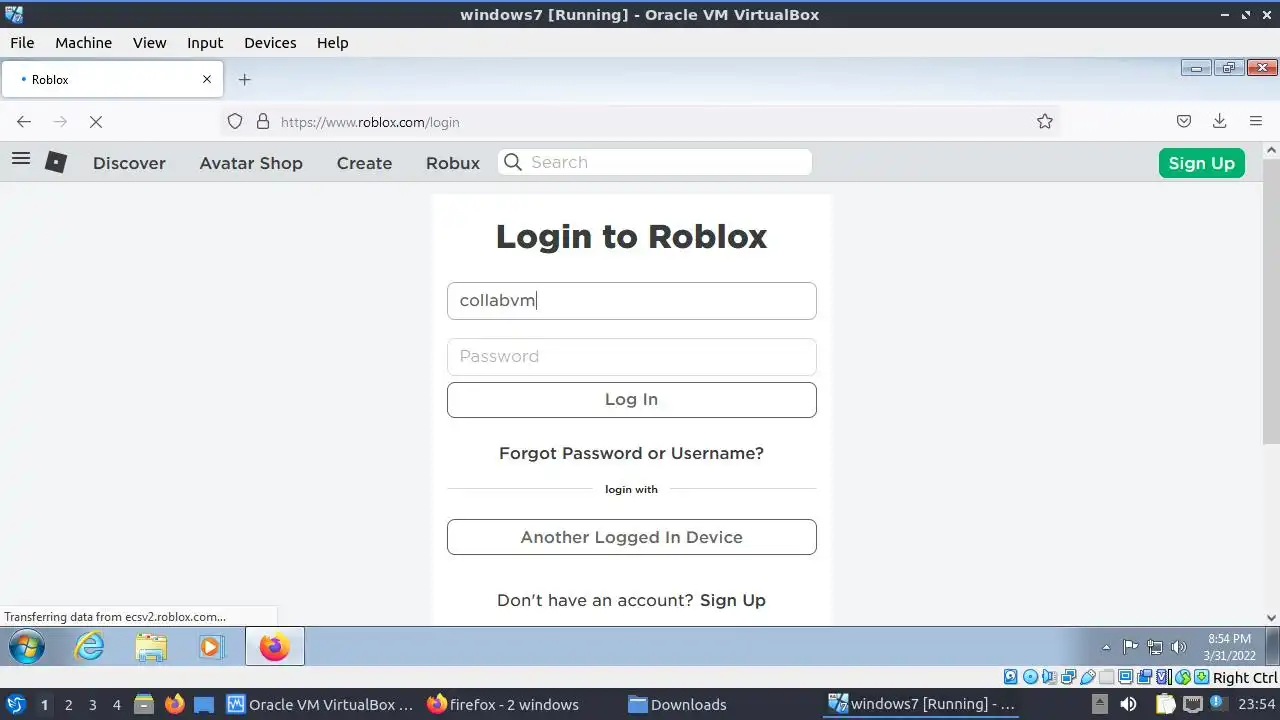Open the Roblox Discover page
Image resolution: width=1280 pixels, height=720 pixels.
129,163
